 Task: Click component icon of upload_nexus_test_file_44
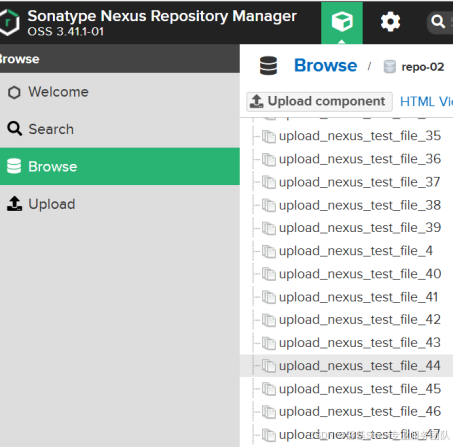tap(269, 366)
